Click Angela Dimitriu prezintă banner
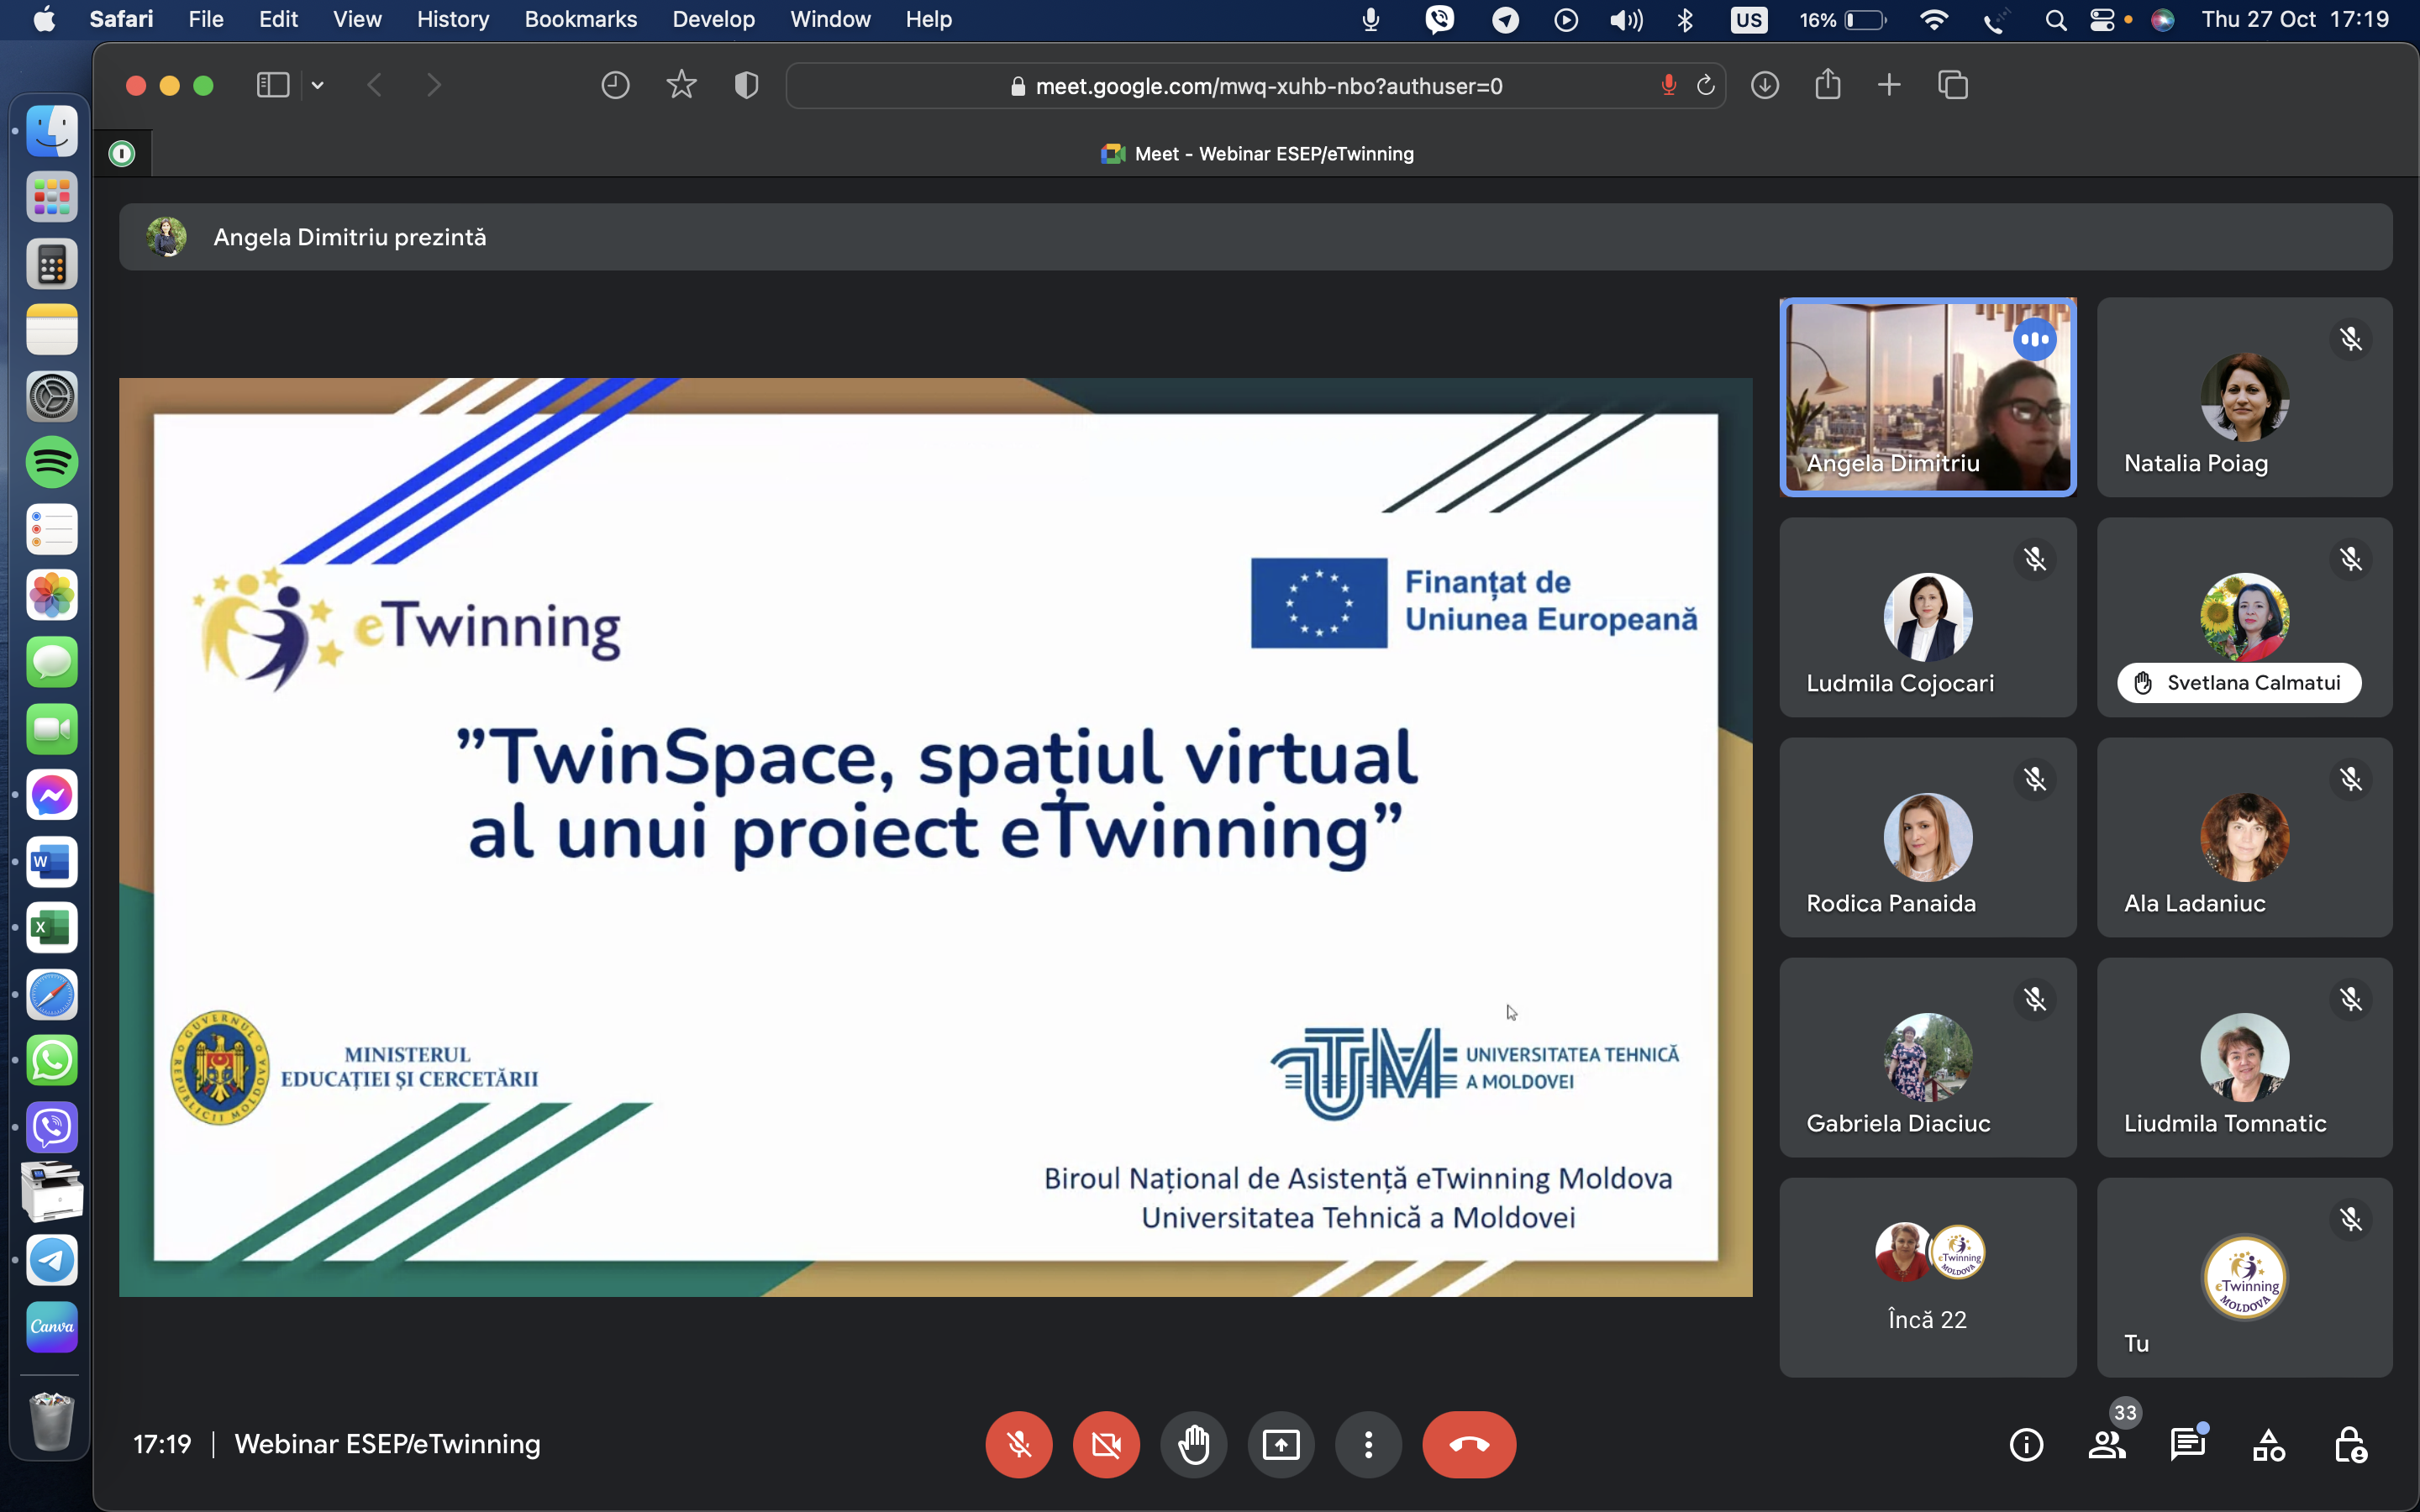The width and height of the screenshot is (2420, 1512). coord(1255,237)
